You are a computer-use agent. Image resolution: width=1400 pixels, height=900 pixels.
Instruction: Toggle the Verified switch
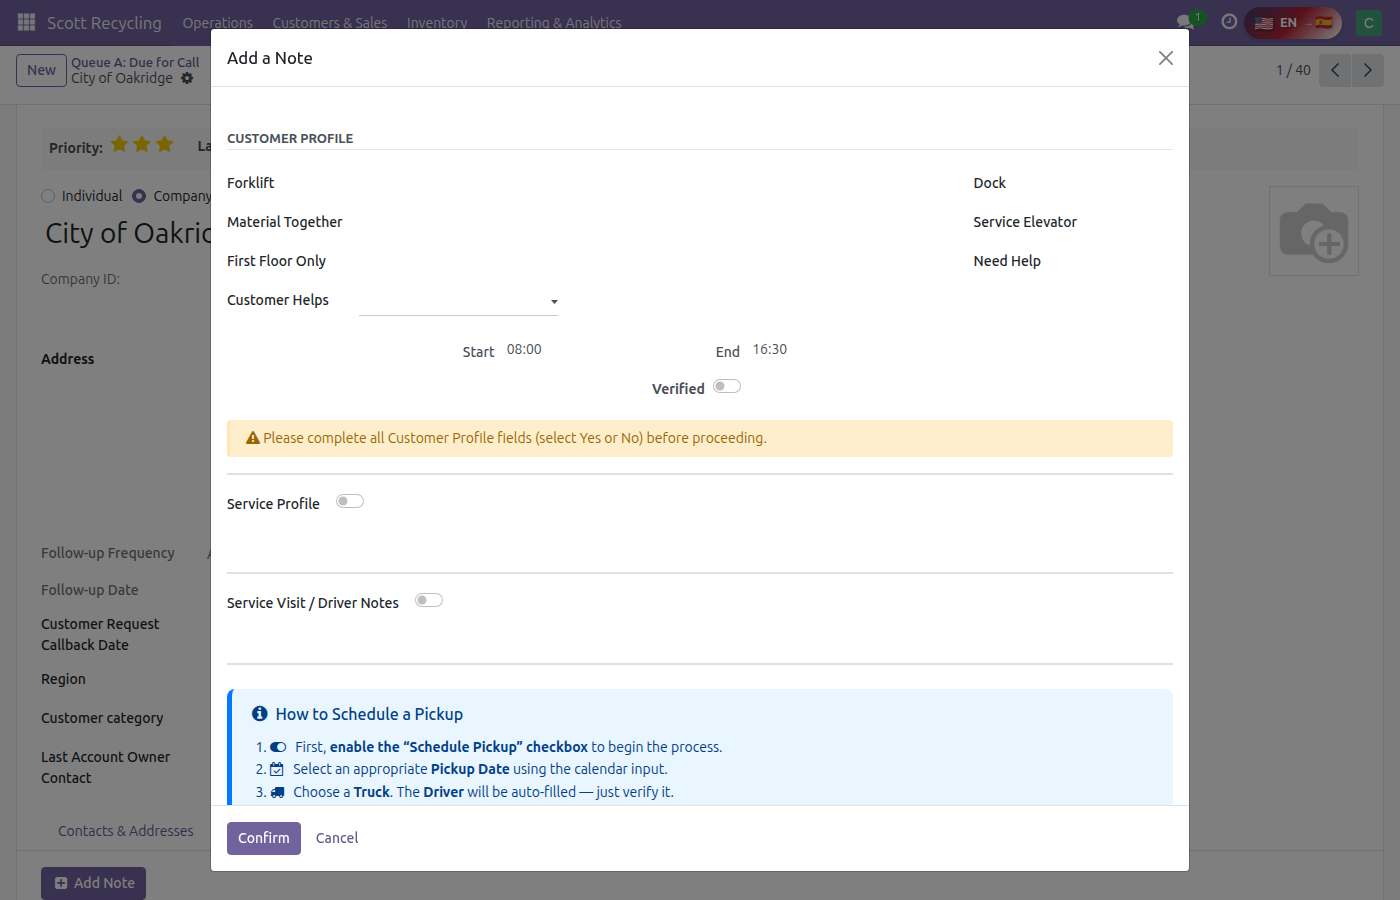point(727,387)
